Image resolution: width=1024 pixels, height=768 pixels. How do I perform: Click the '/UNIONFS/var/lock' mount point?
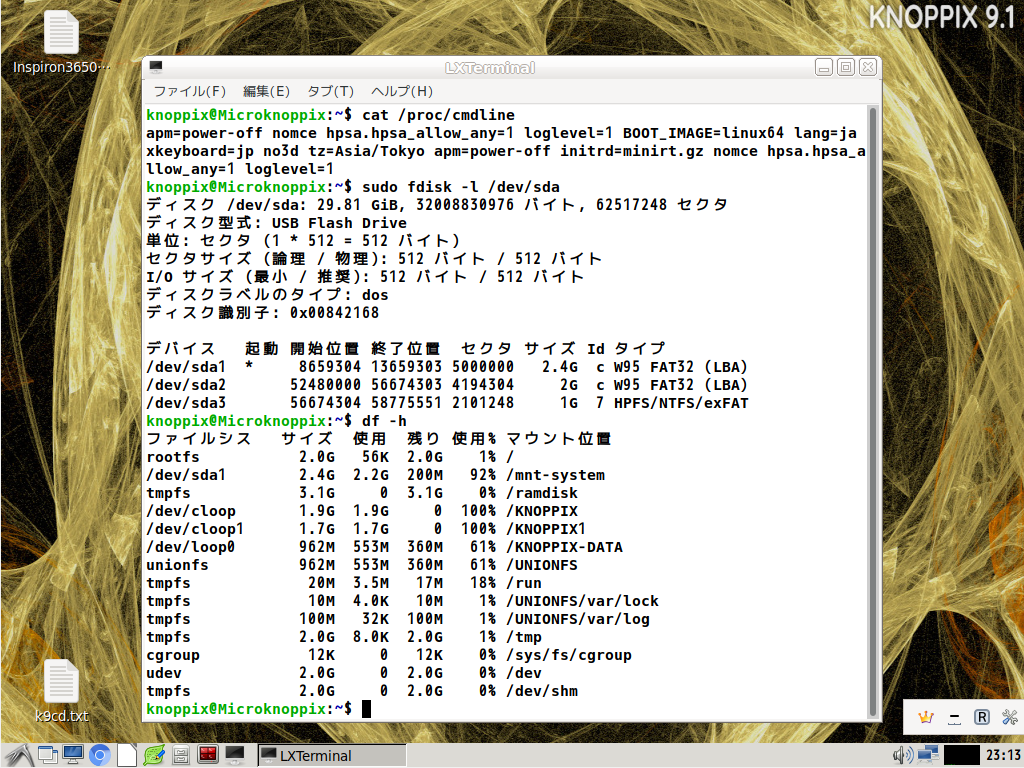[583, 601]
